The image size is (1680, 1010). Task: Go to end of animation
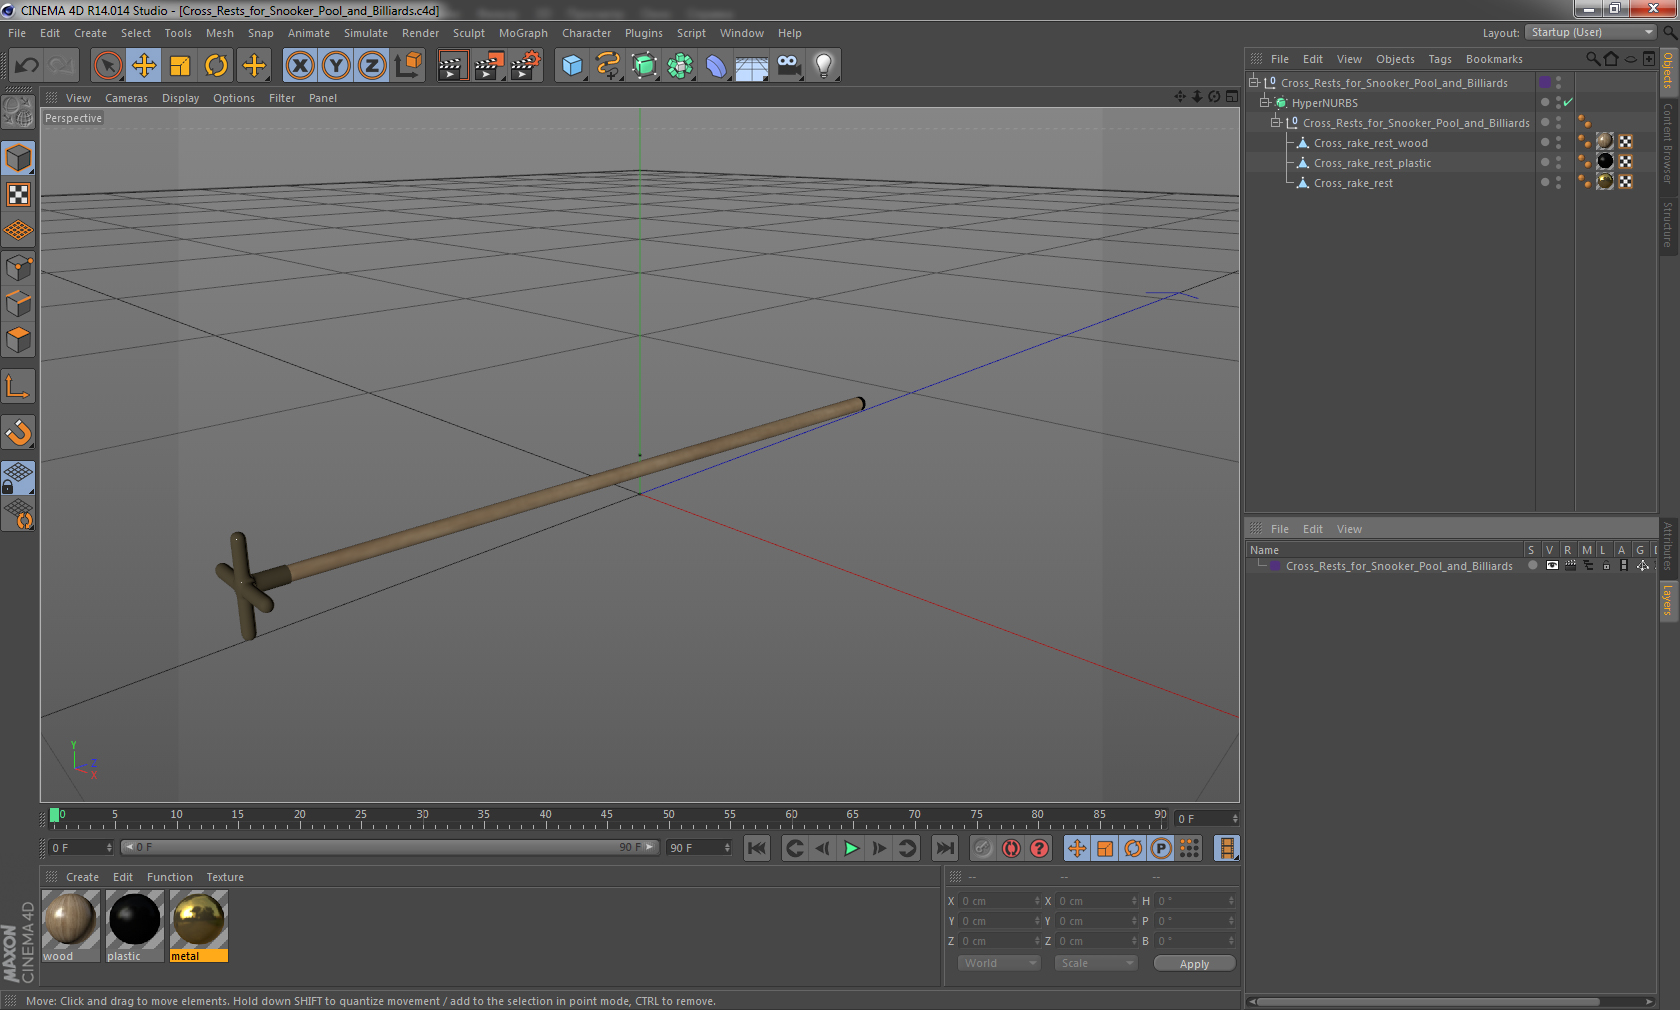[x=944, y=848]
